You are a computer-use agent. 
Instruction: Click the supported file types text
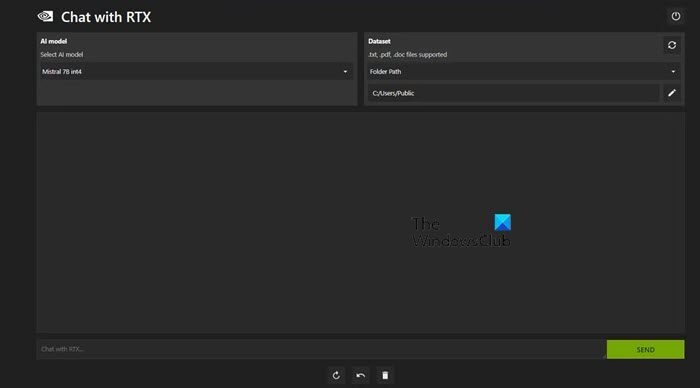407,54
